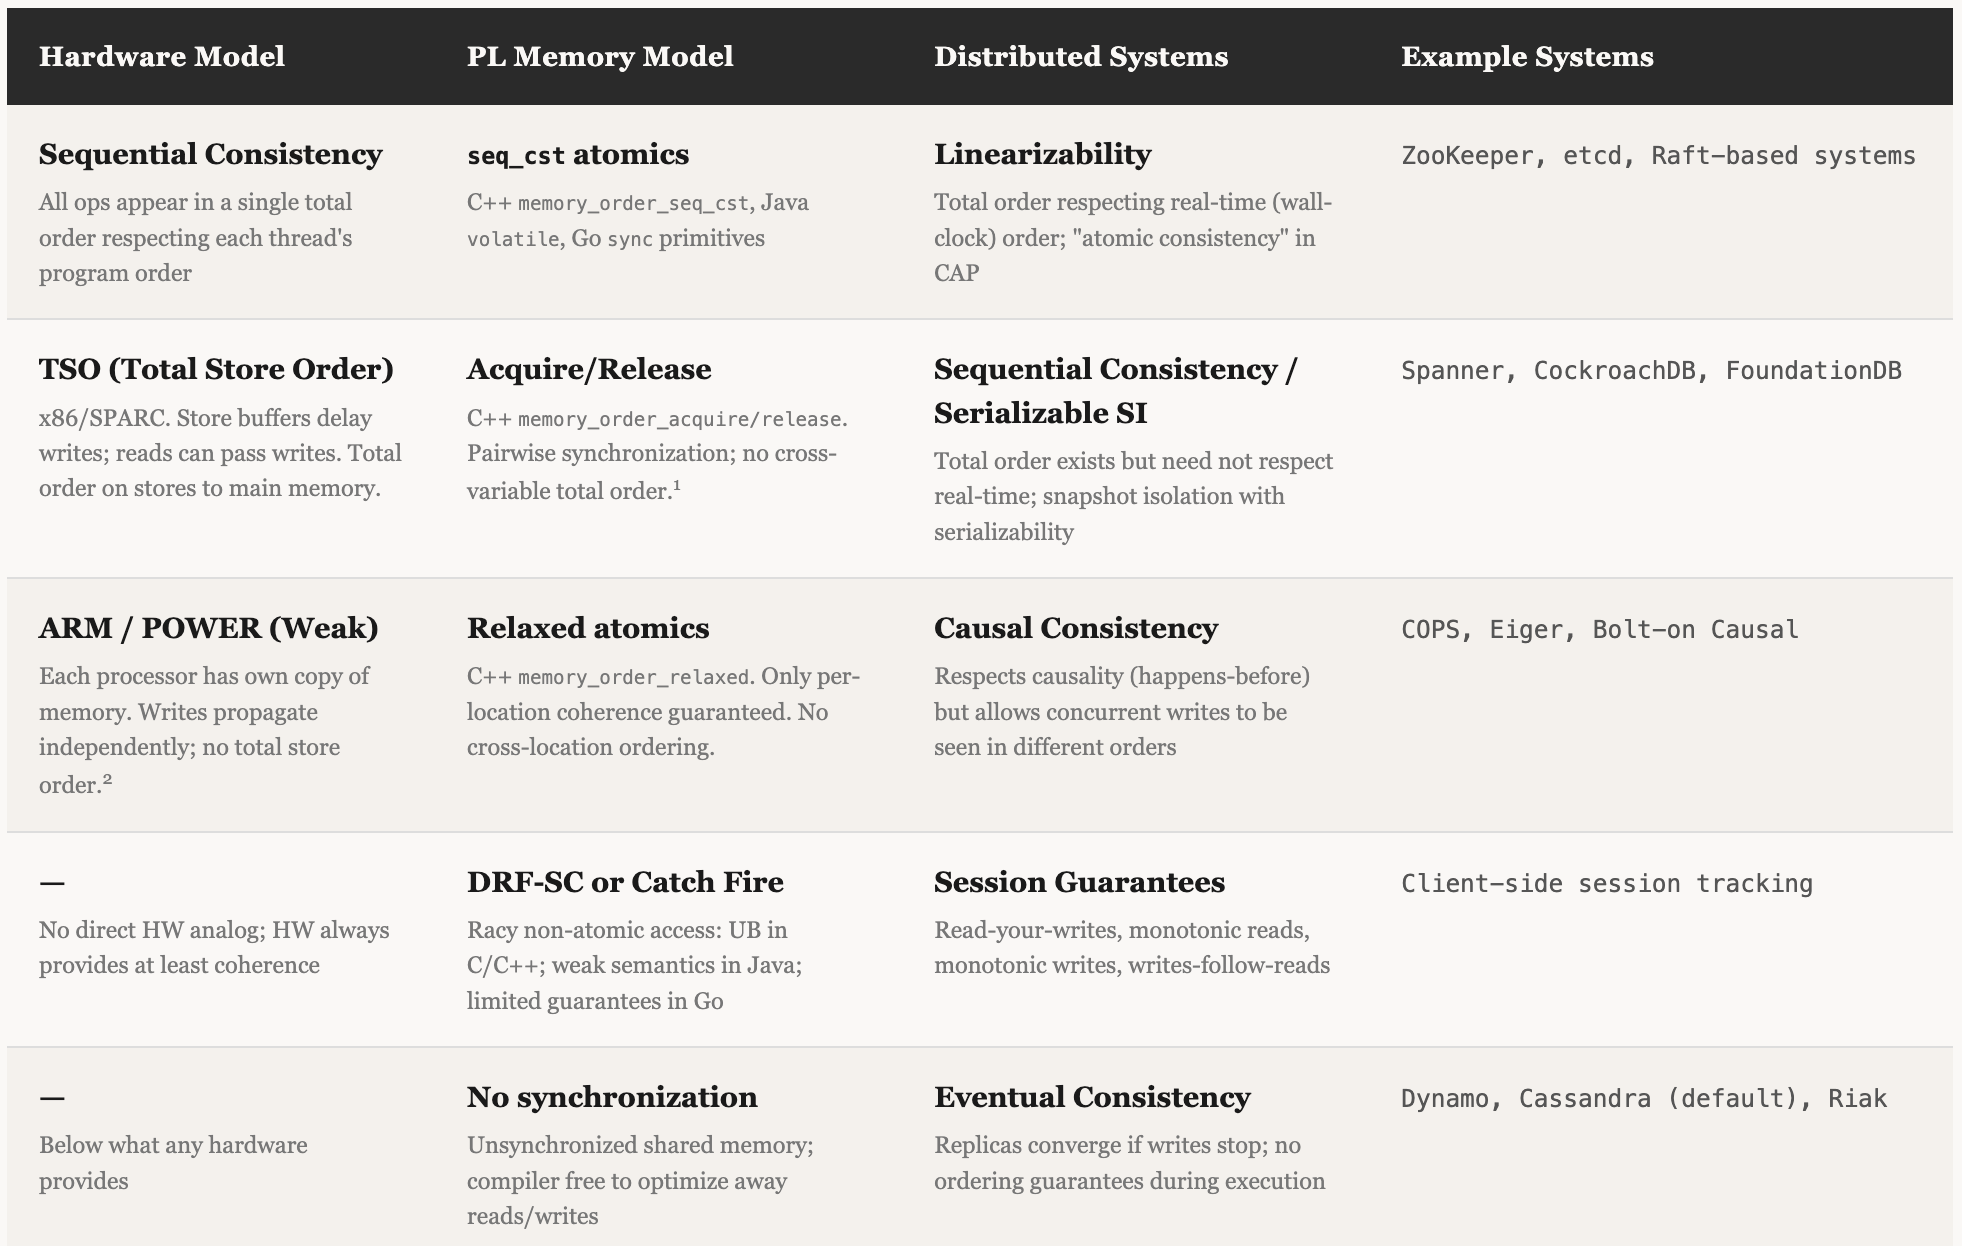Click the Sequential Consistency / Serializable SI heading
The image size is (1962, 1246).
tap(1114, 390)
